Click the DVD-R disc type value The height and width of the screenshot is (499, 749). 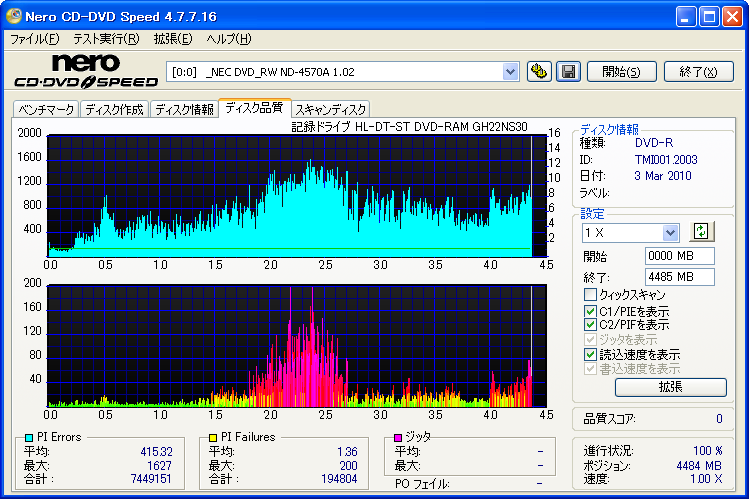tap(654, 143)
